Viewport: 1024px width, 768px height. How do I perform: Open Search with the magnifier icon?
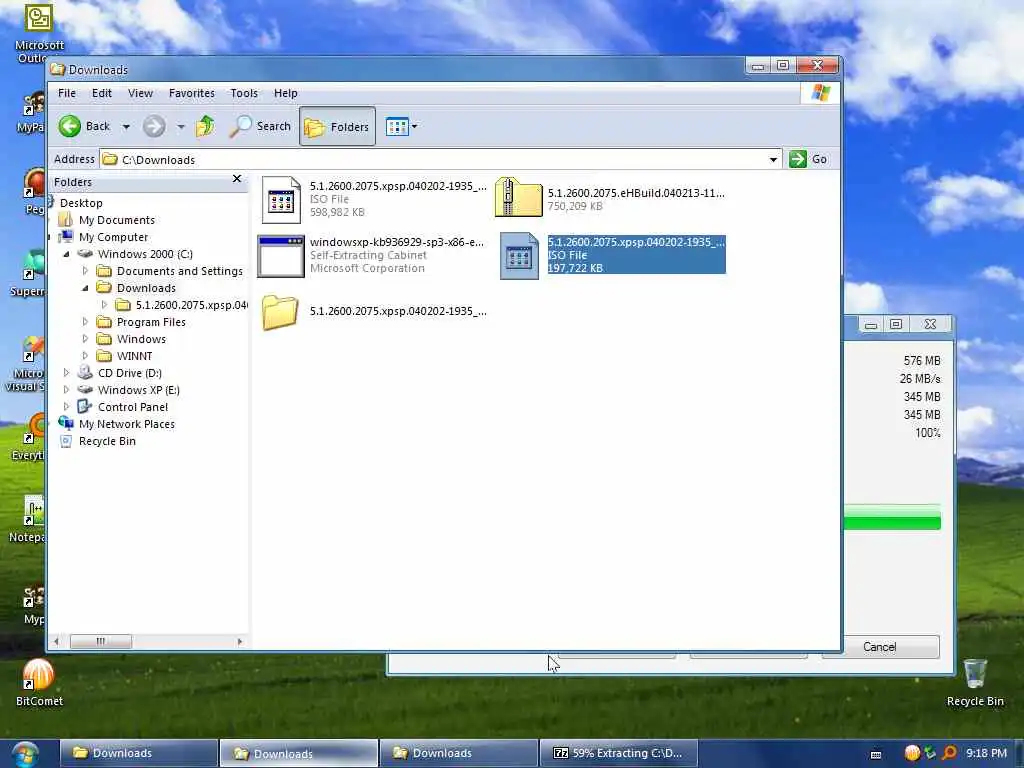[x=259, y=126]
